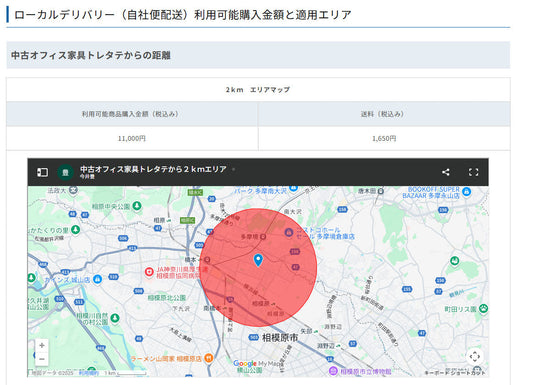Image resolution: width=533 pixels, height=385 pixels.
Task: Open map camera pan controls
Action: click(x=475, y=356)
